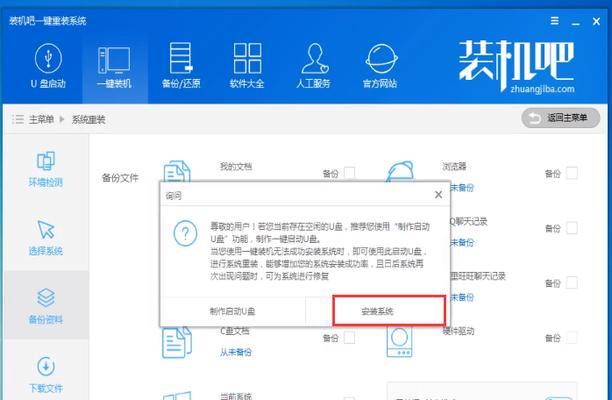Click 从未备份 link under C盘文档

236,352
